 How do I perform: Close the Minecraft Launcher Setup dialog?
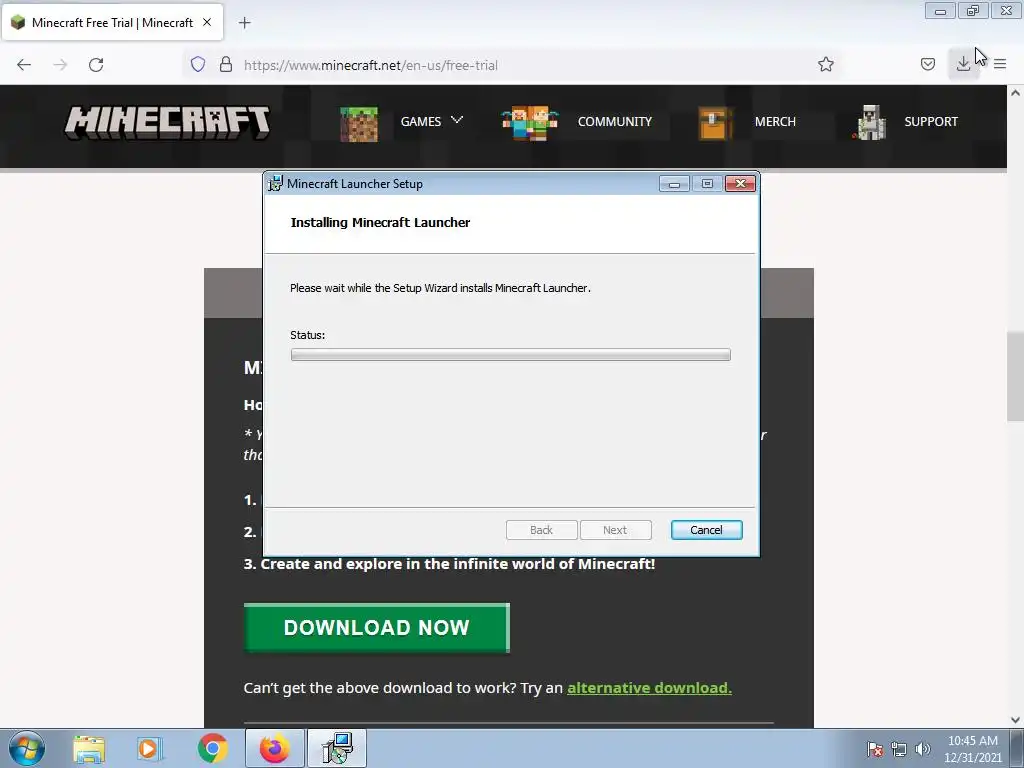pos(741,184)
